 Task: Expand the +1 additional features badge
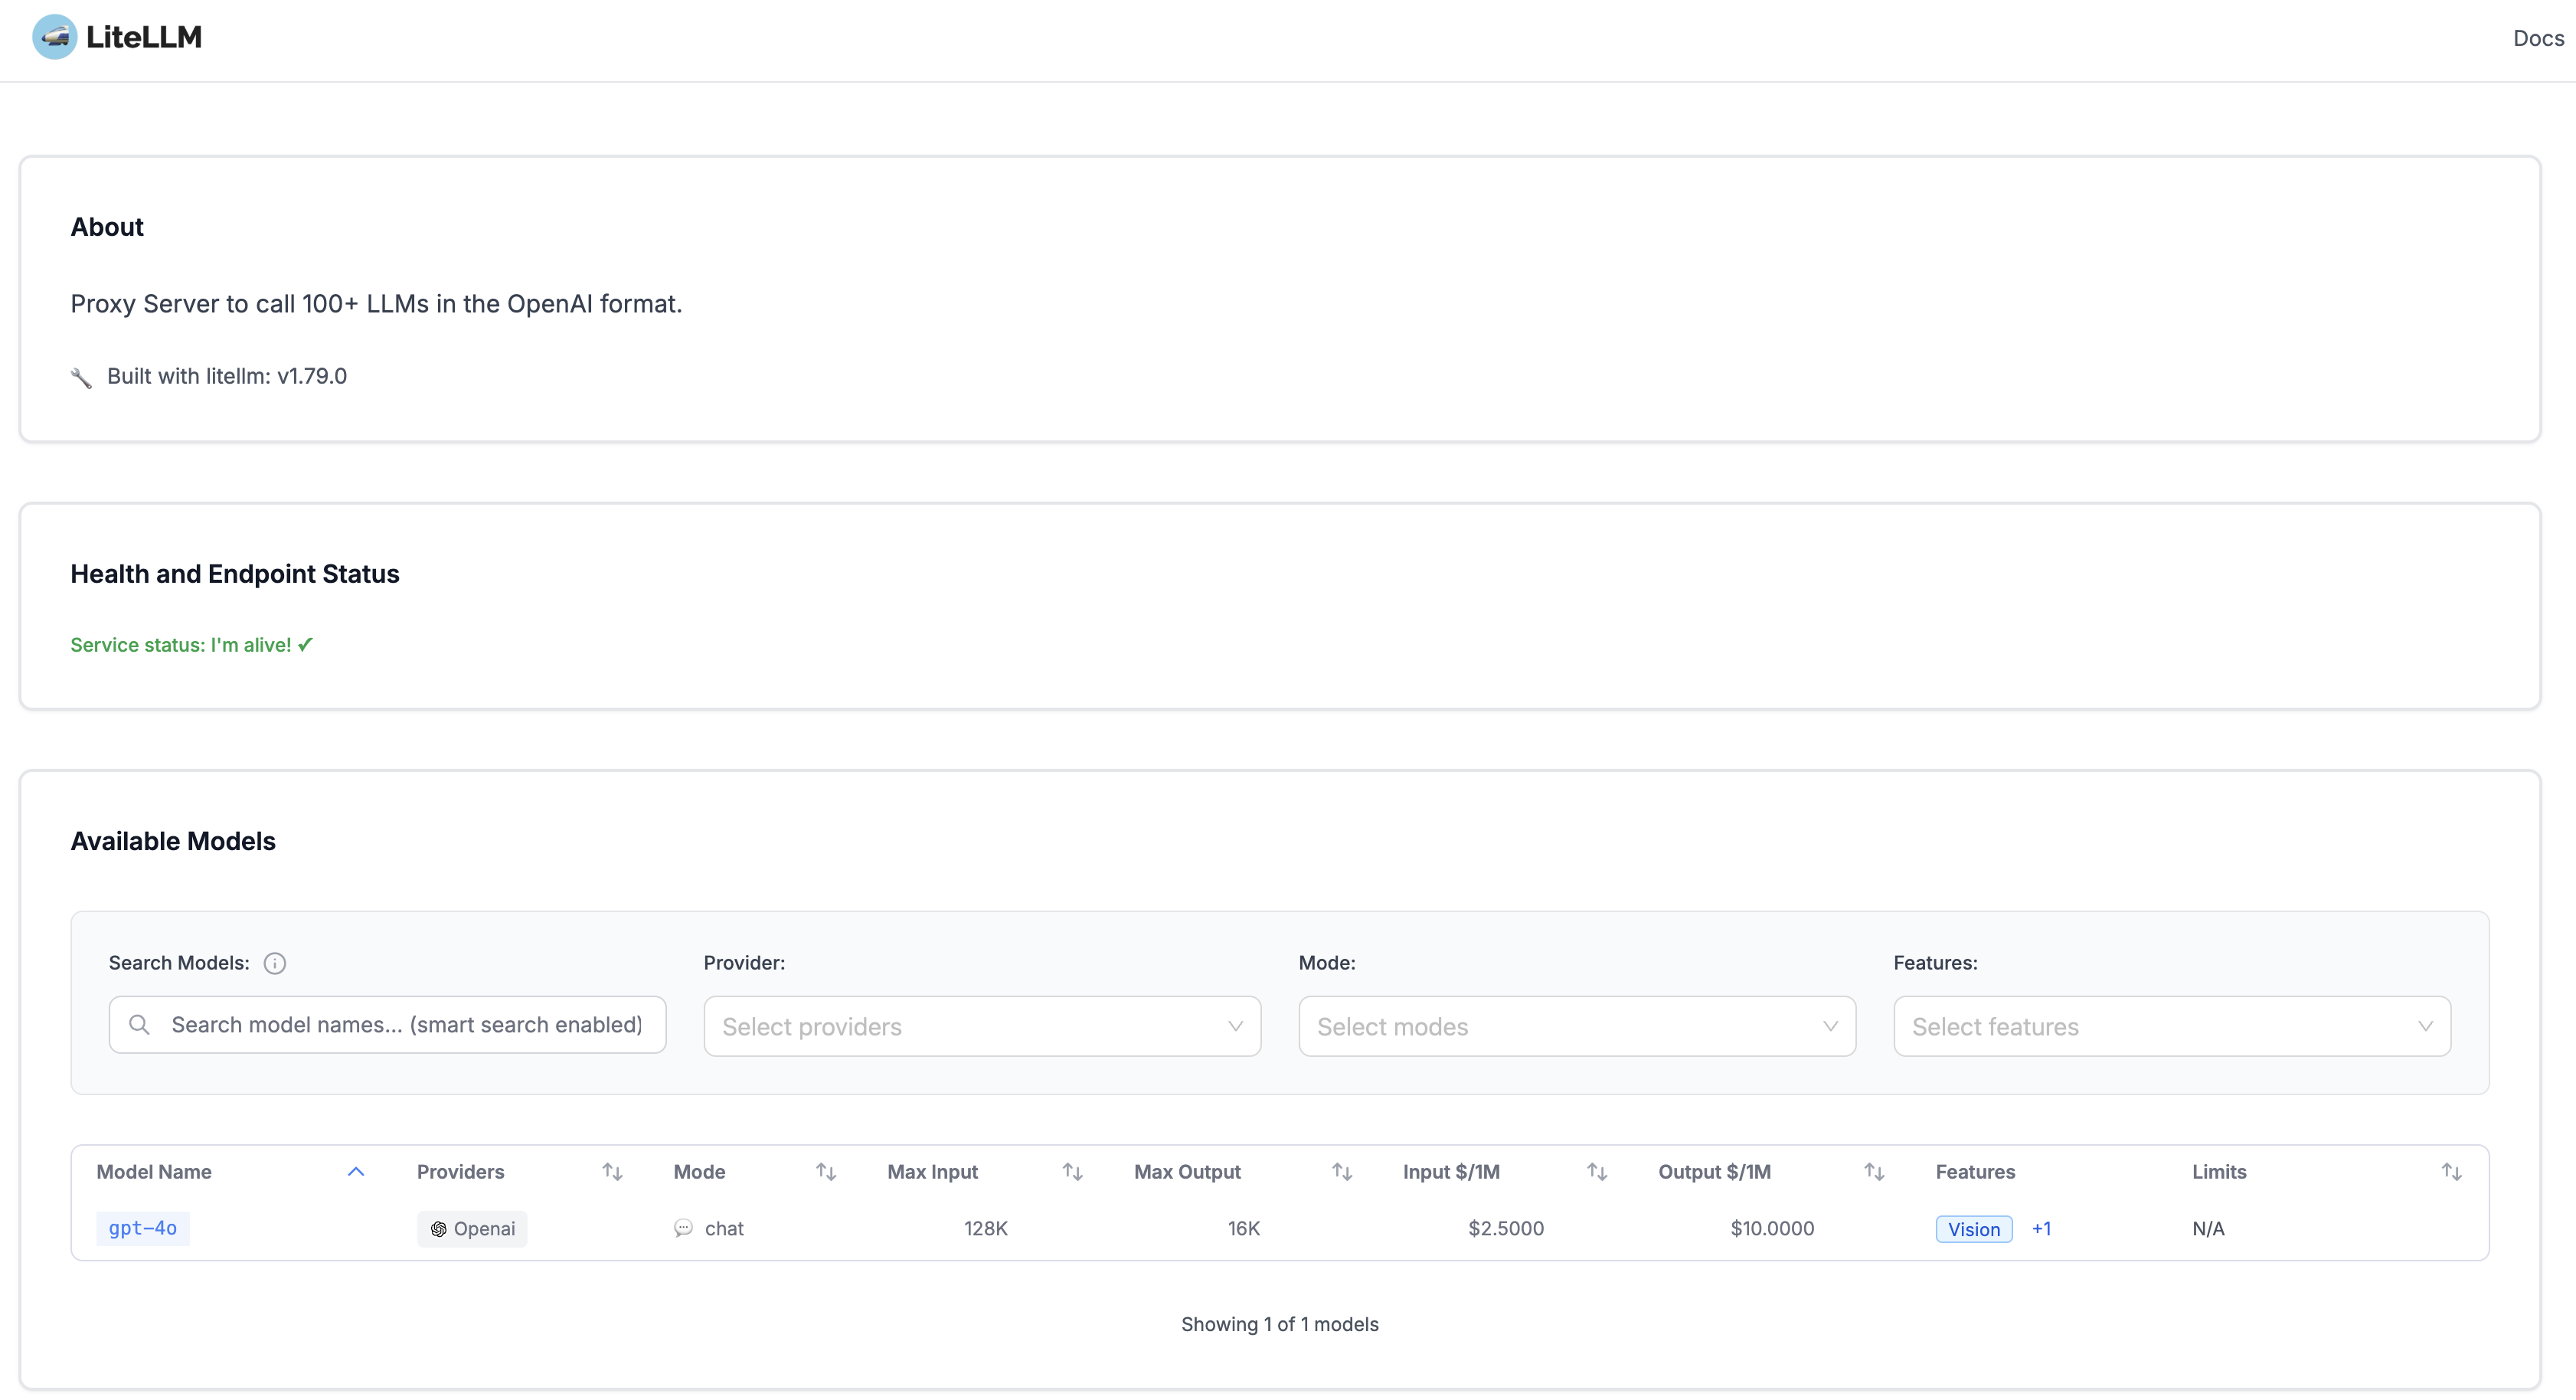pyautogui.click(x=2041, y=1229)
